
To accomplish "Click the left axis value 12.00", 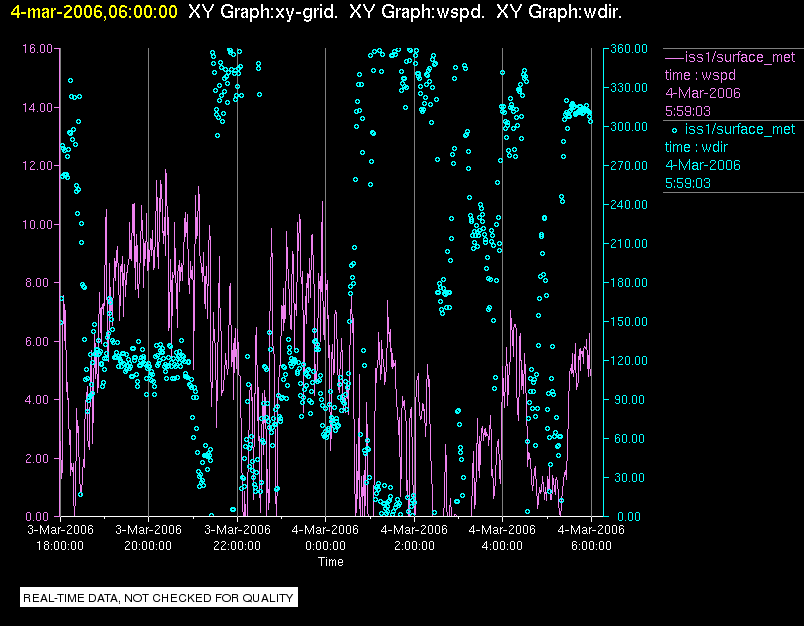I will pos(37,166).
